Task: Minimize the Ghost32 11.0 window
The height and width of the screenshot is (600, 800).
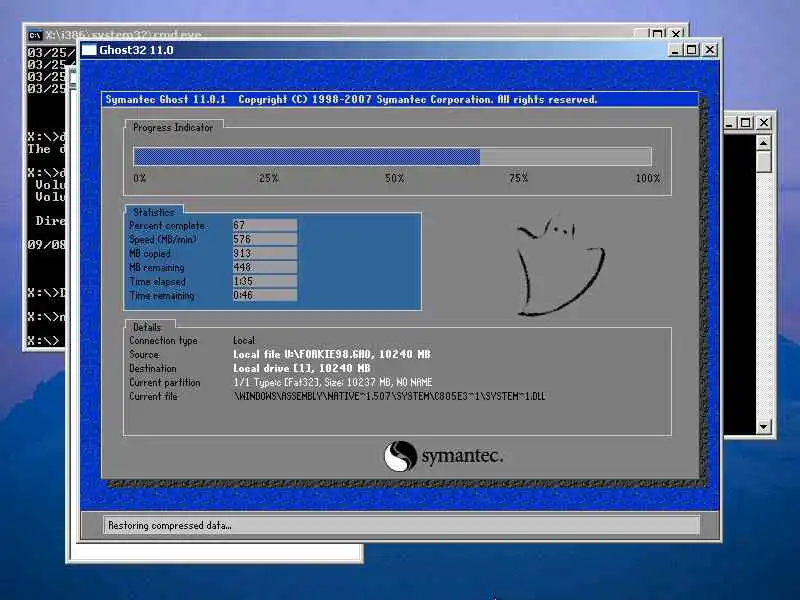Action: tap(675, 50)
